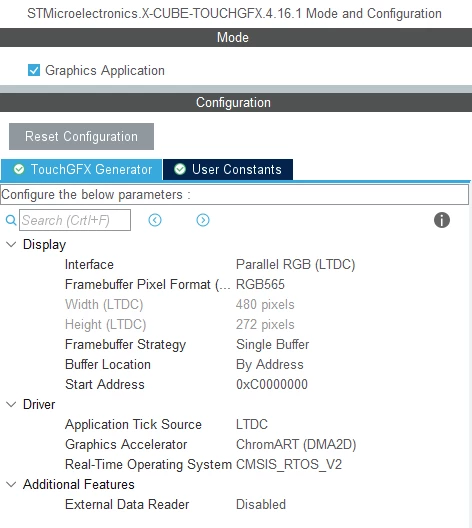Select the ChromART (DMA2D) graphics accelerator value
This screenshot has height=528, width=472.
[296, 444]
